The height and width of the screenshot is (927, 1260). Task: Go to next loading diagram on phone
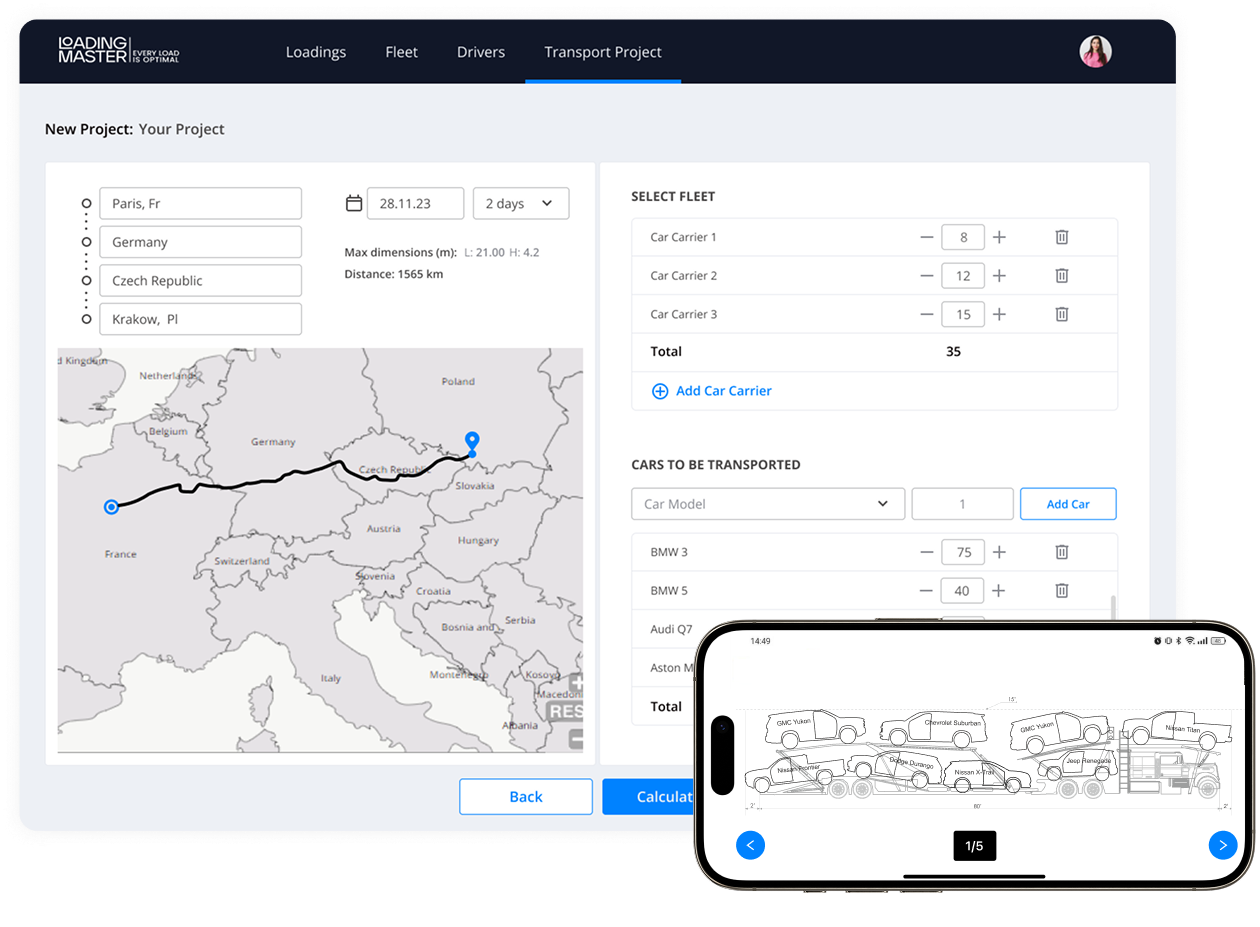1222,845
